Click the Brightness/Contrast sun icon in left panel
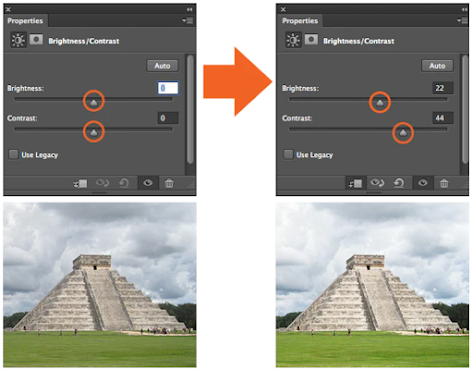 click(18, 40)
